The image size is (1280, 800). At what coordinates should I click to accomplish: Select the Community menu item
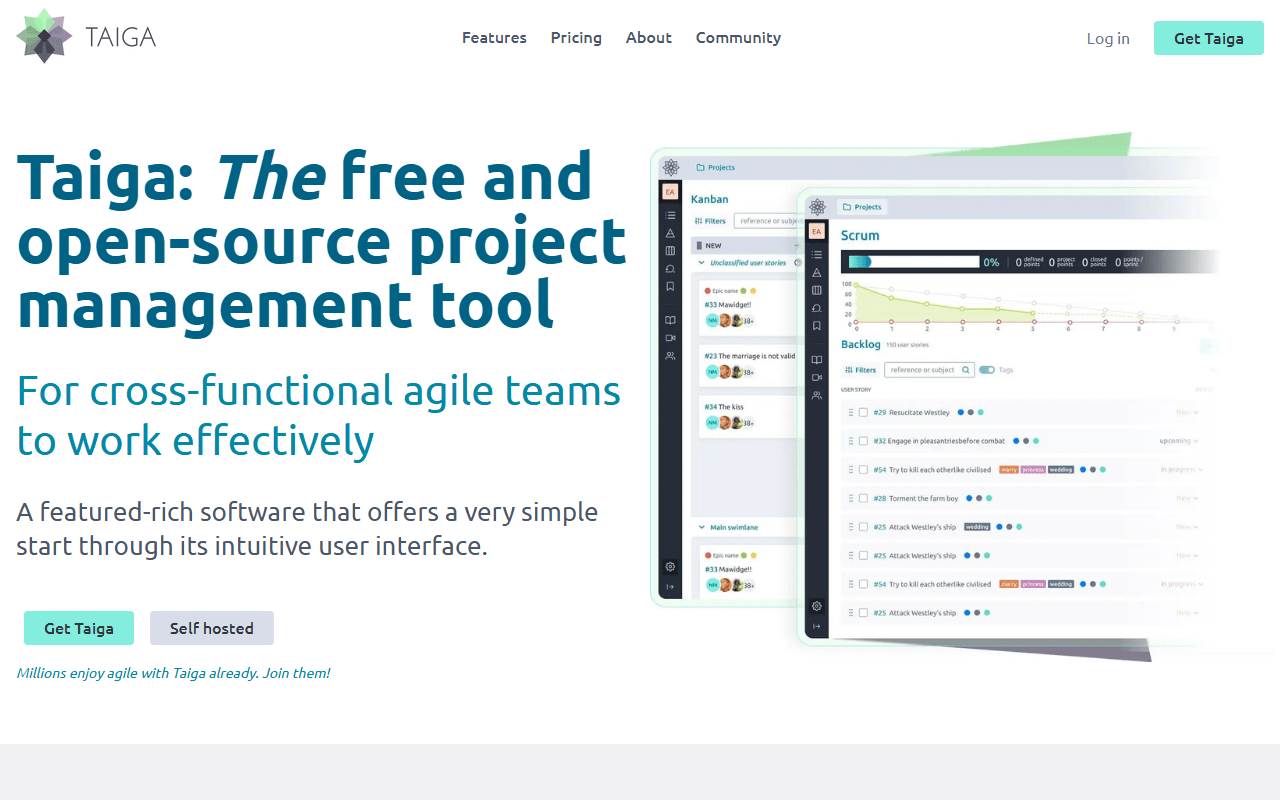tap(738, 38)
